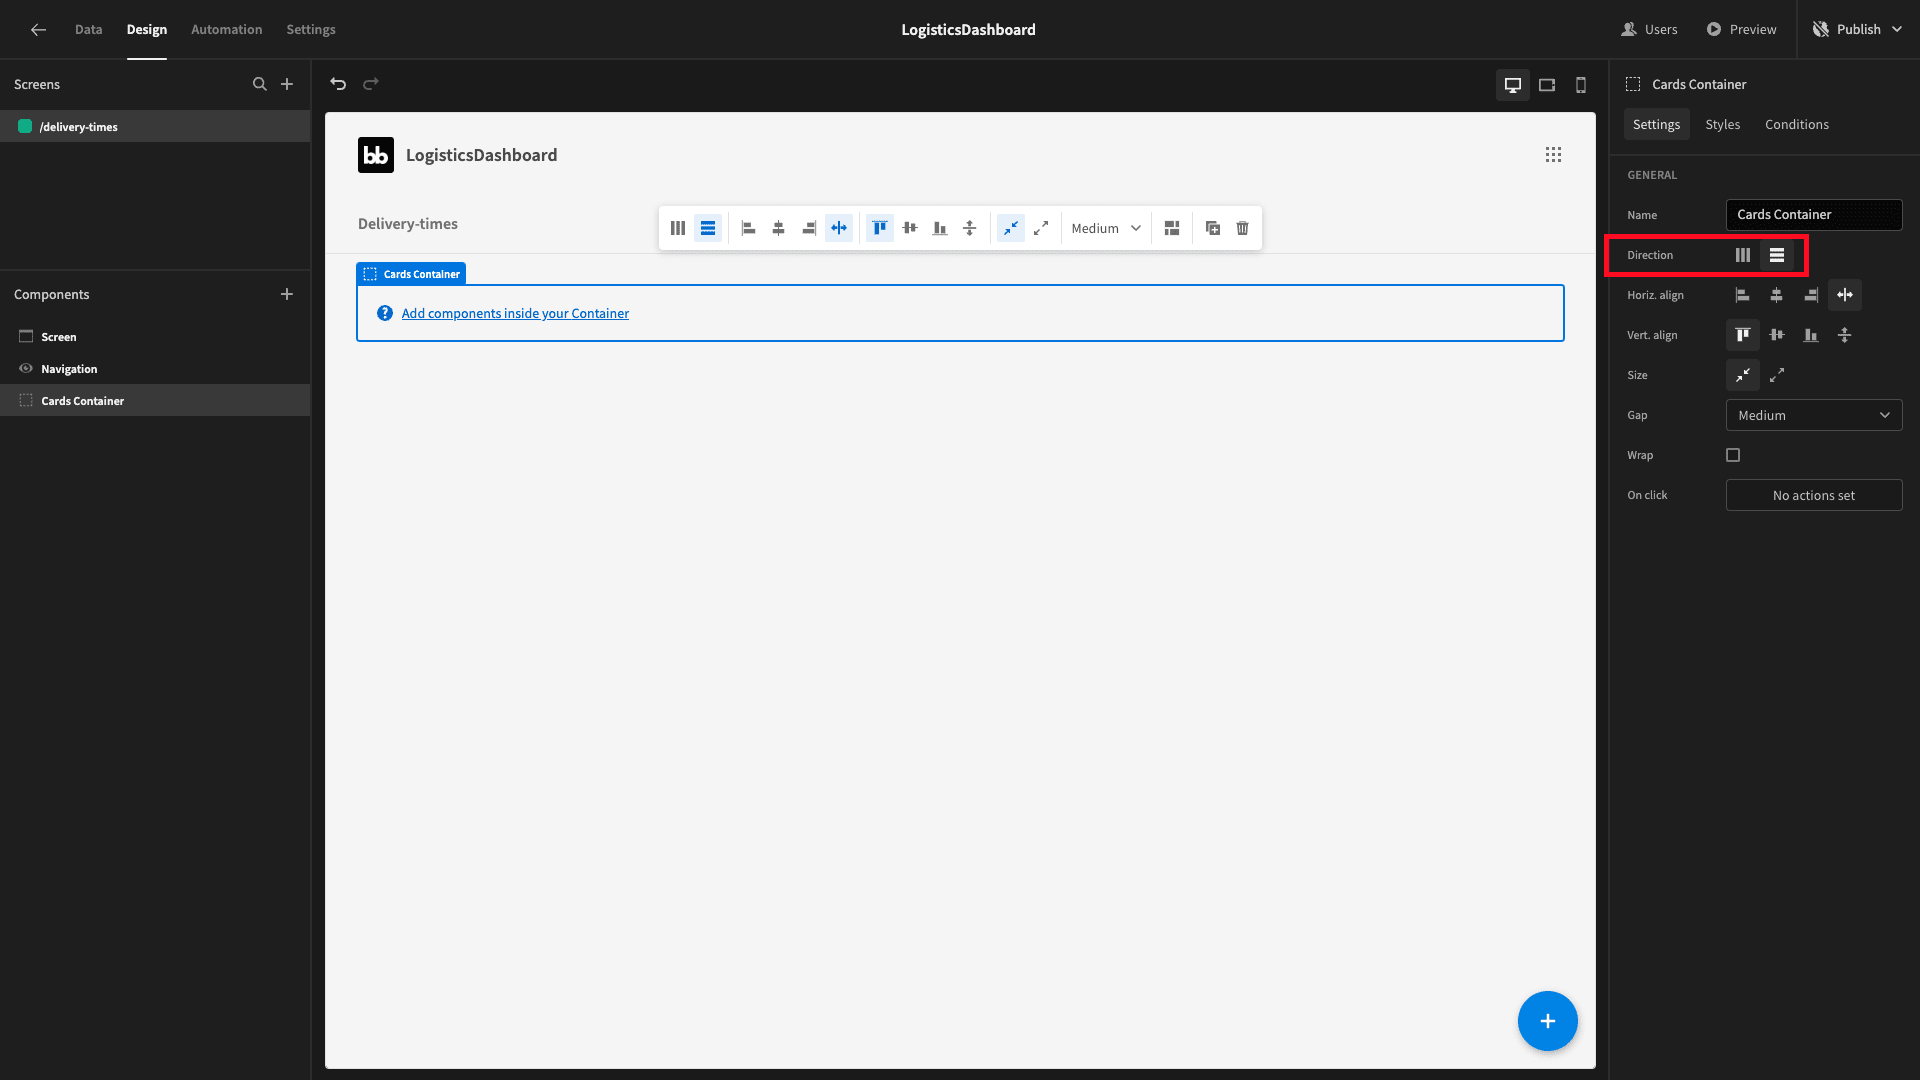Duplicate container via floating toolbar icon
Viewport: 1920px width, 1080px height.
tap(1213, 228)
